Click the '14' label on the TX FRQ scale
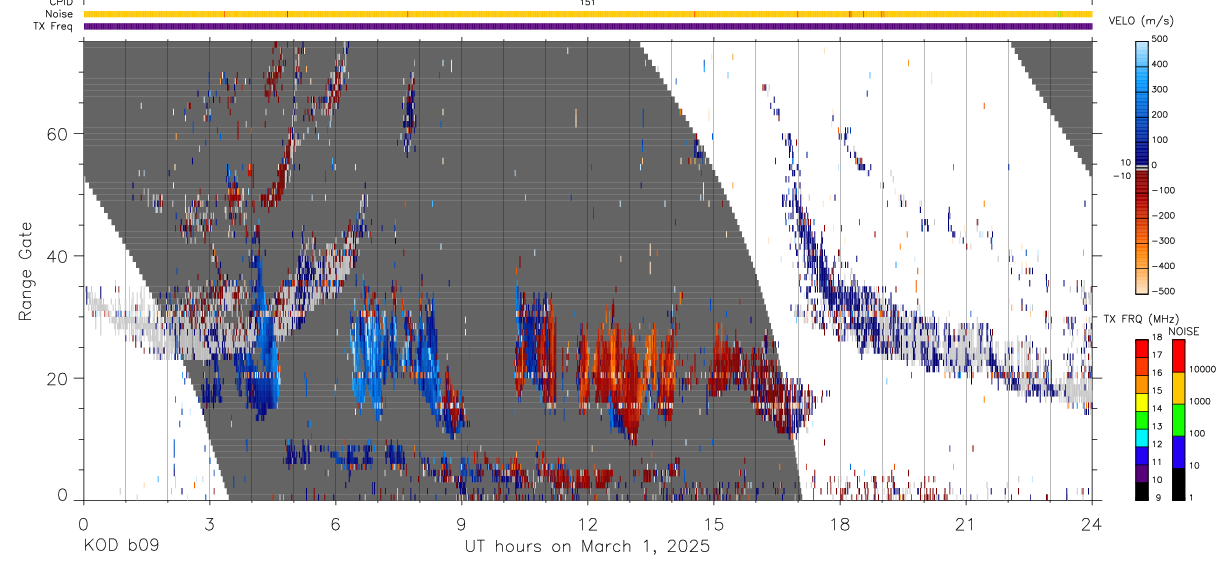This screenshot has width=1228, height=567. 1157,408
